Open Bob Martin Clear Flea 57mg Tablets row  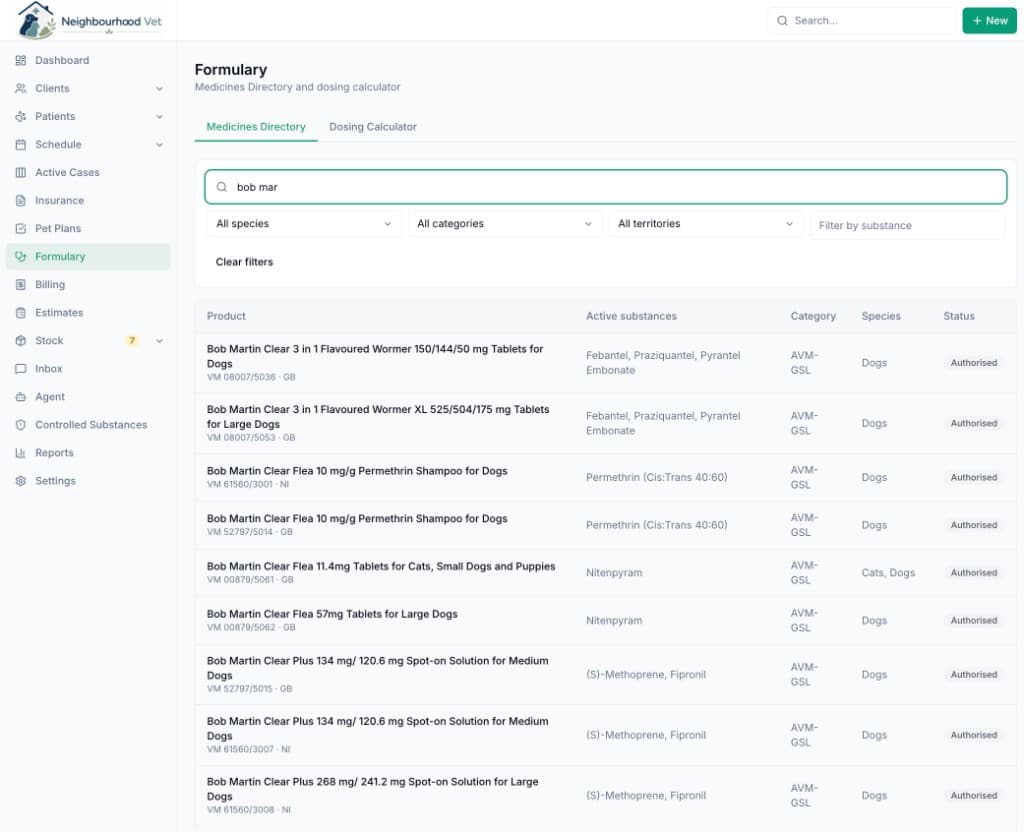pos(605,620)
